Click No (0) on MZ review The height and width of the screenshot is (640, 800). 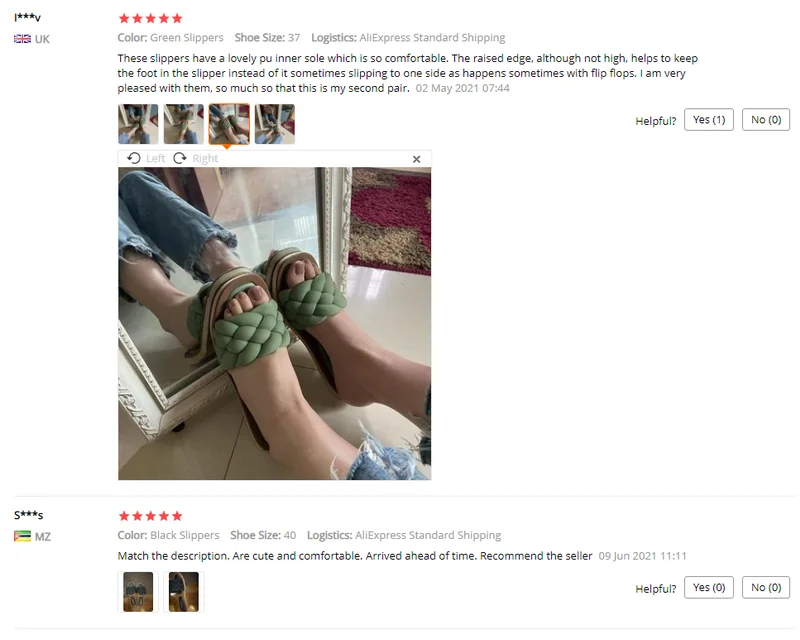766,587
